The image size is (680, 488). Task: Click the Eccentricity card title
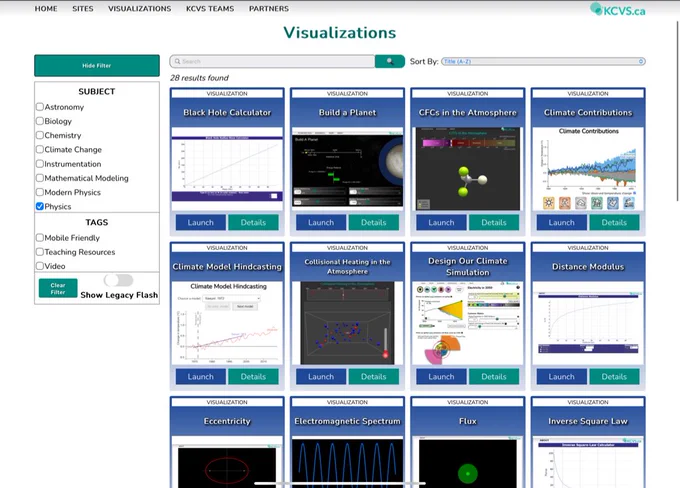pos(227,421)
